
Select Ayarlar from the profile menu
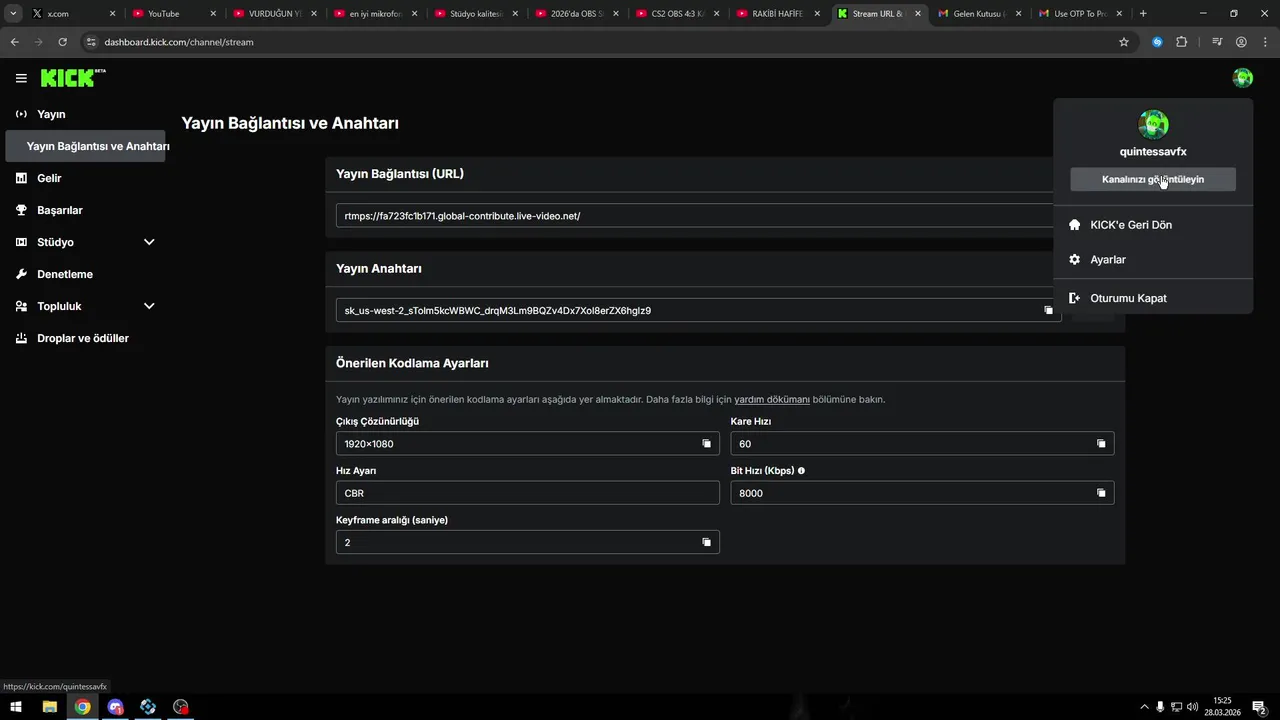click(1108, 260)
